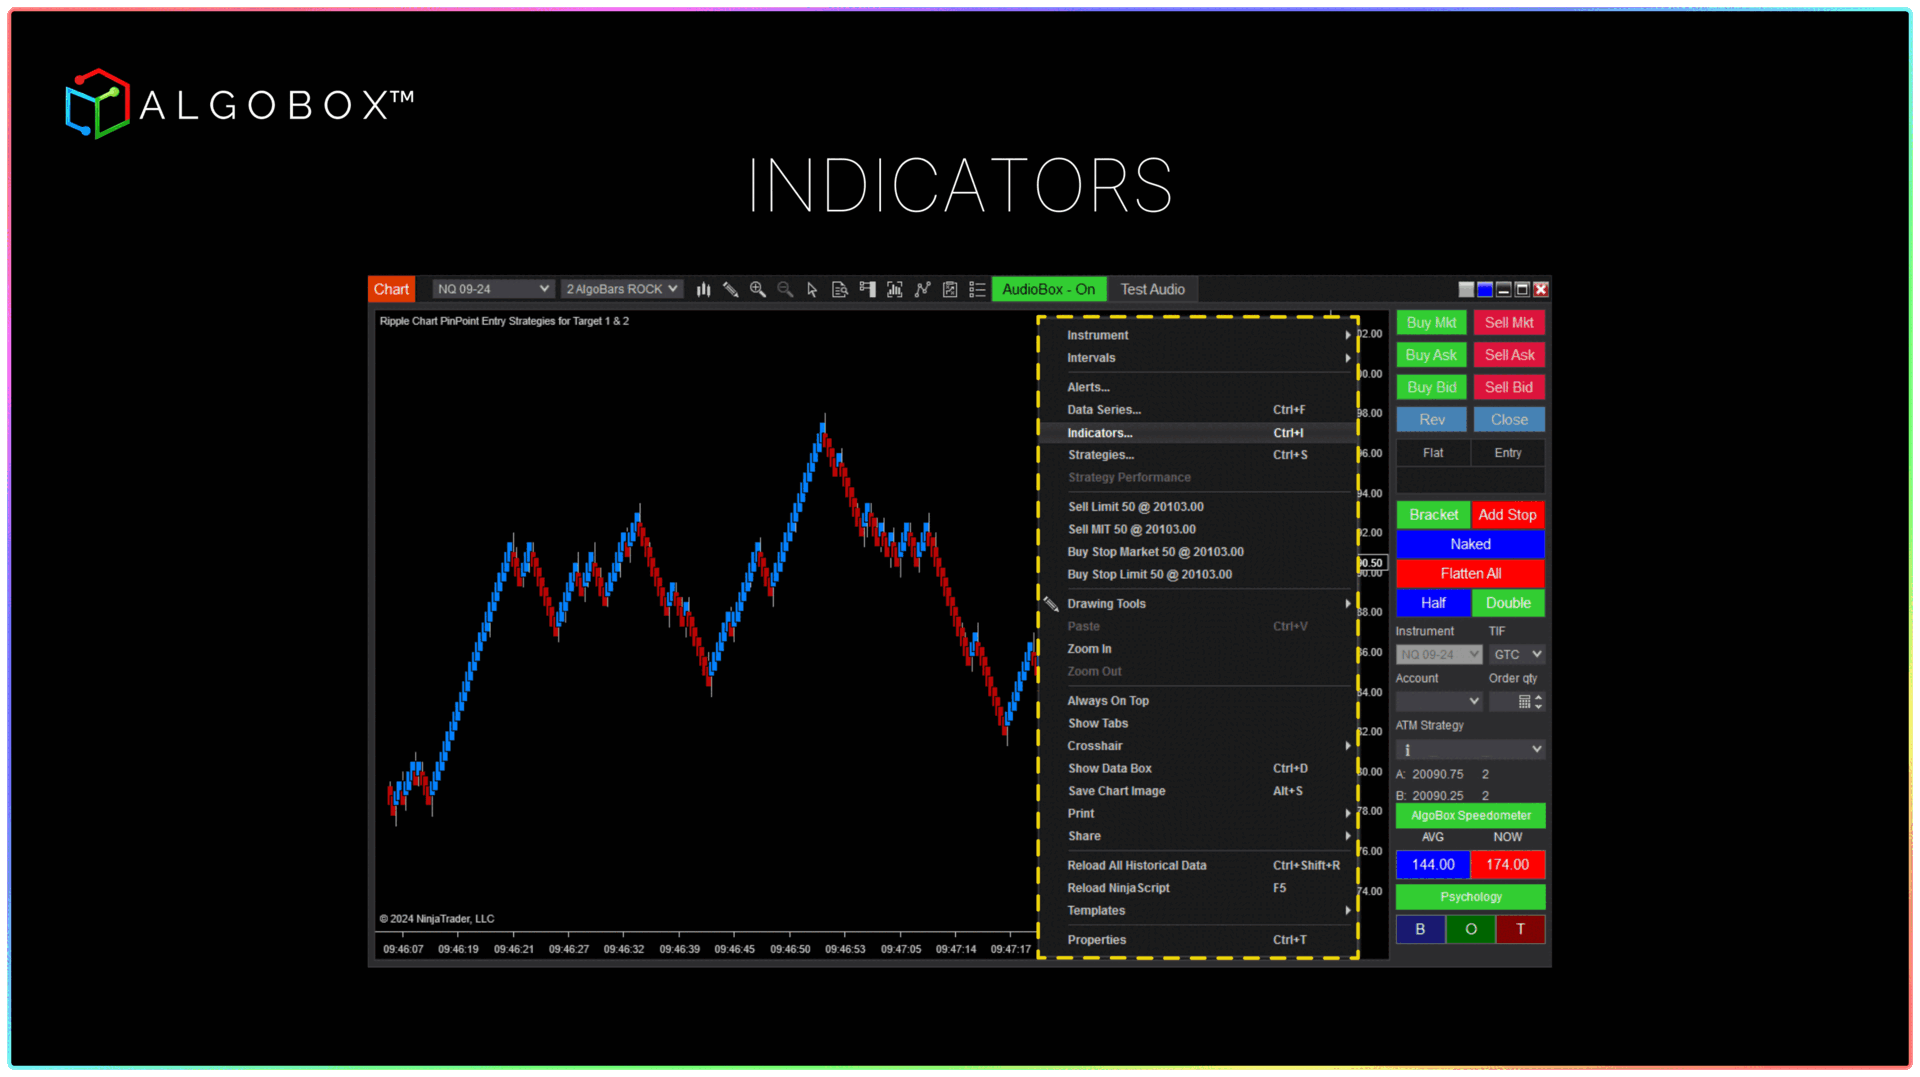Click the Order qty input field

pyautogui.click(x=1508, y=702)
